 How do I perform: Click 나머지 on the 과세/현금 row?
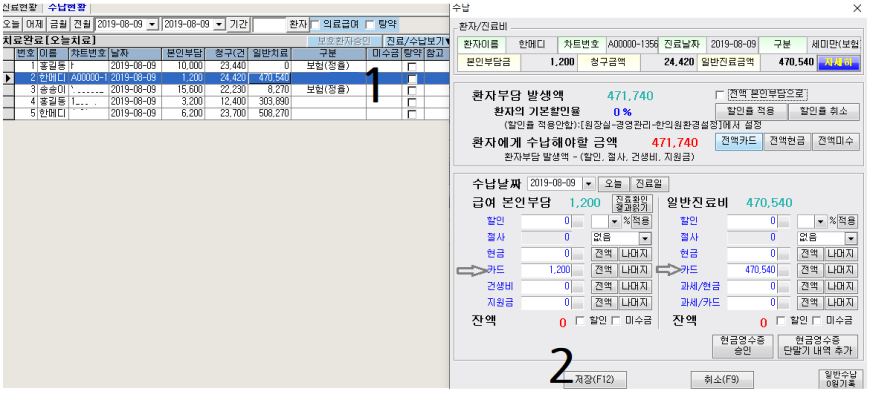[841, 286]
